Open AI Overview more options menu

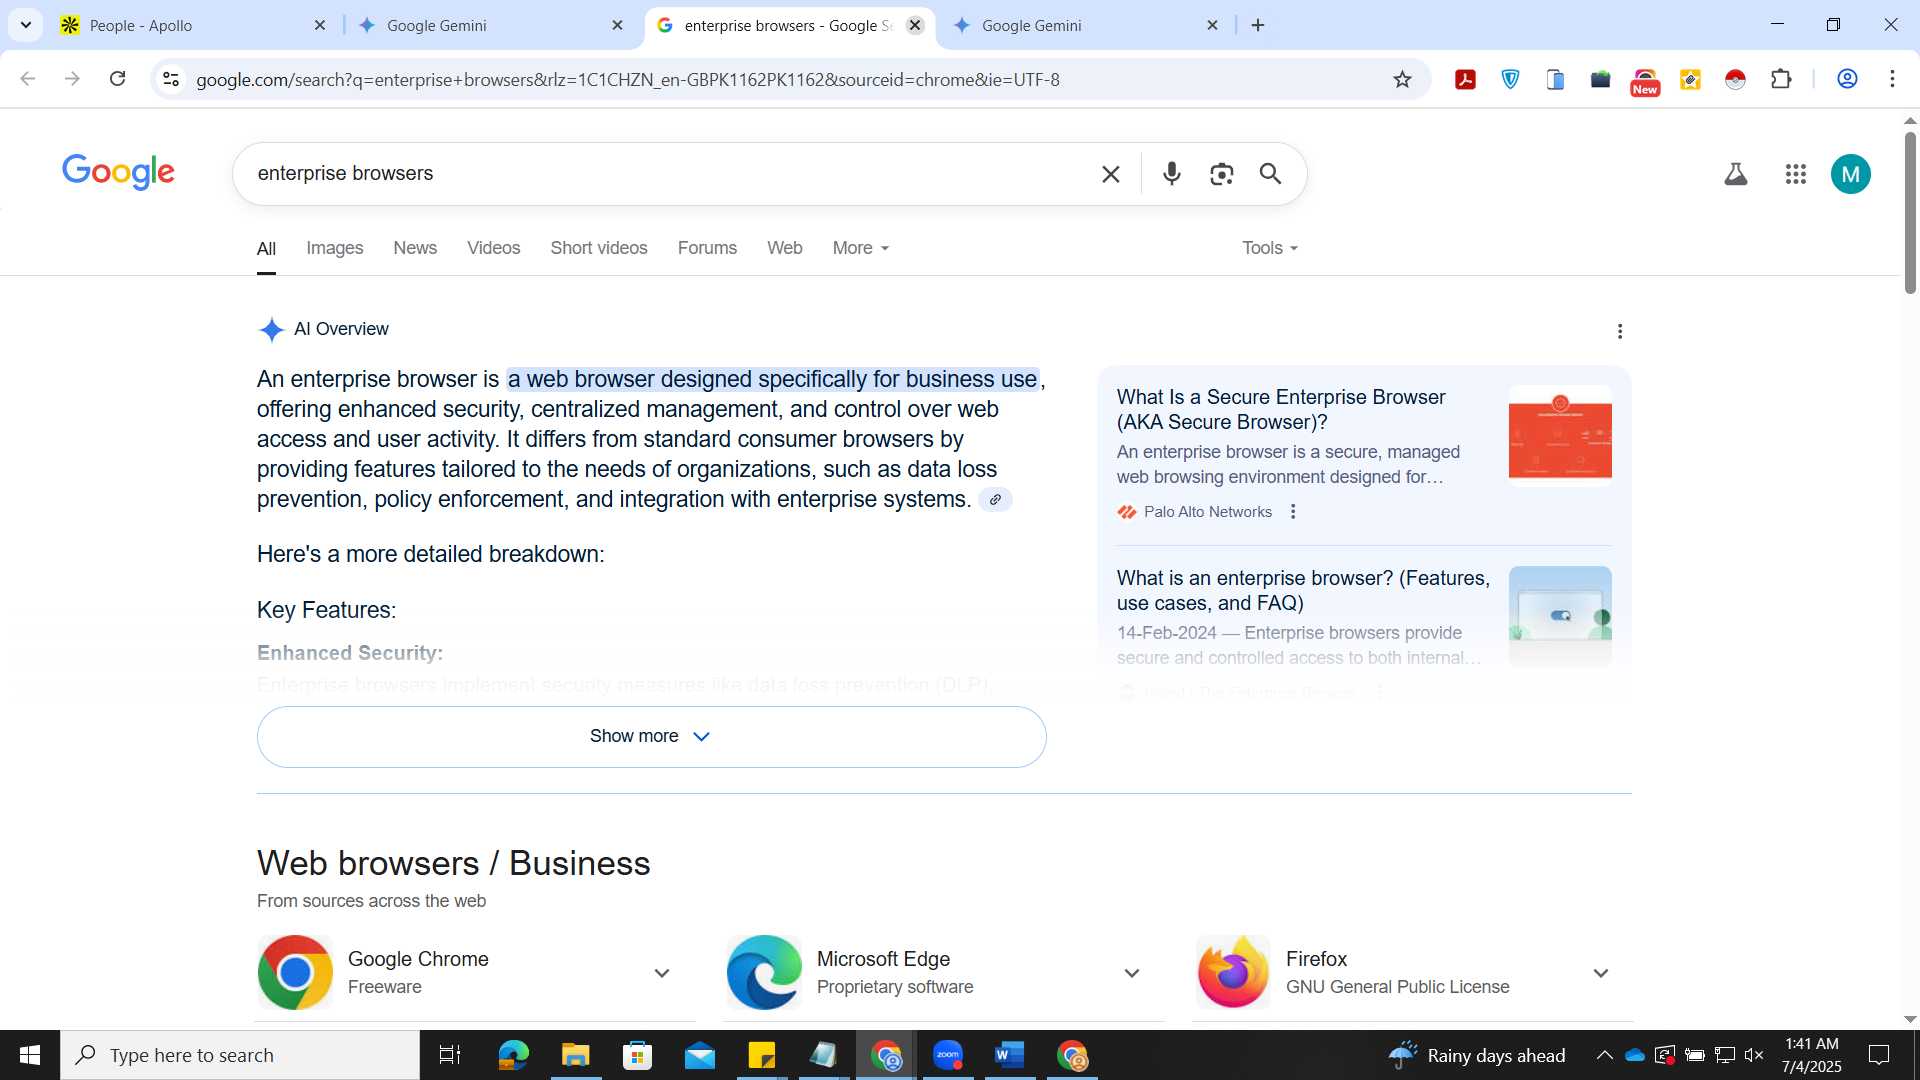1620,331
